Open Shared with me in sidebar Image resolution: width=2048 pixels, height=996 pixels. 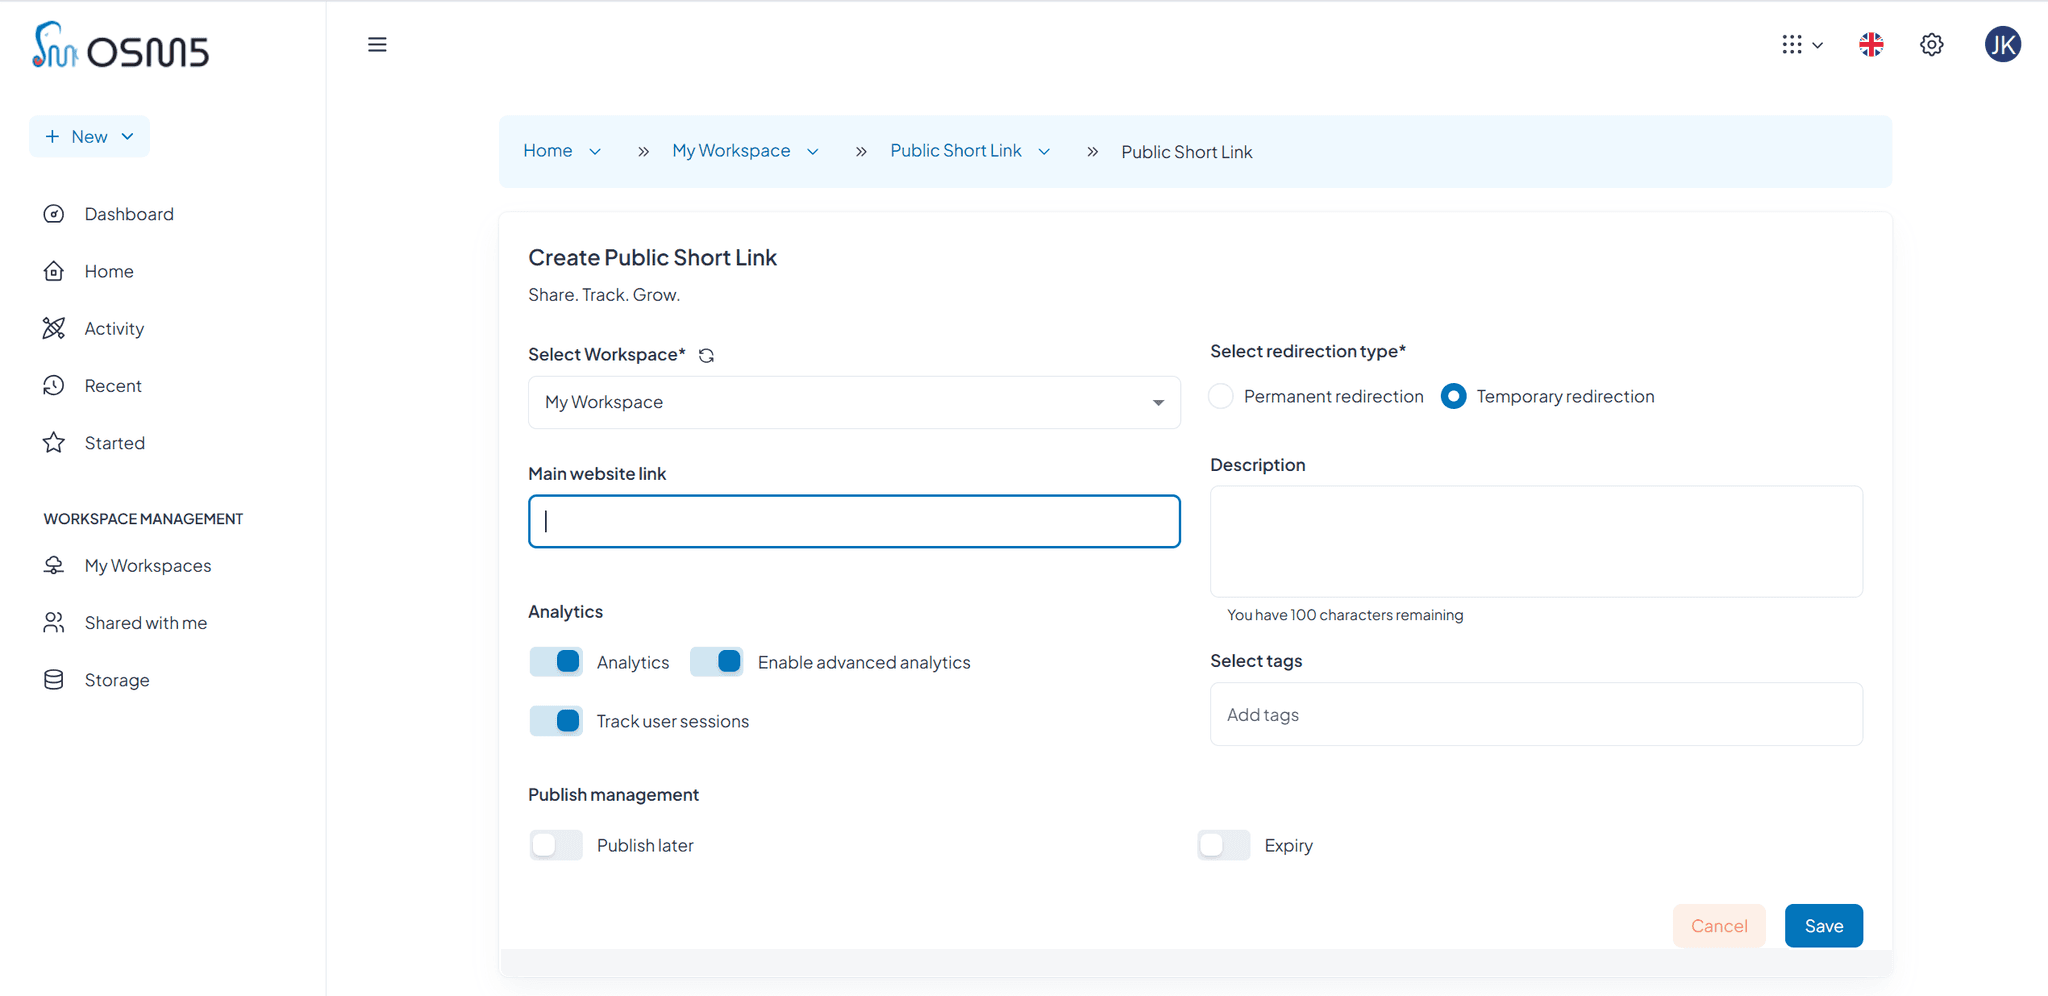pyautogui.click(x=146, y=622)
